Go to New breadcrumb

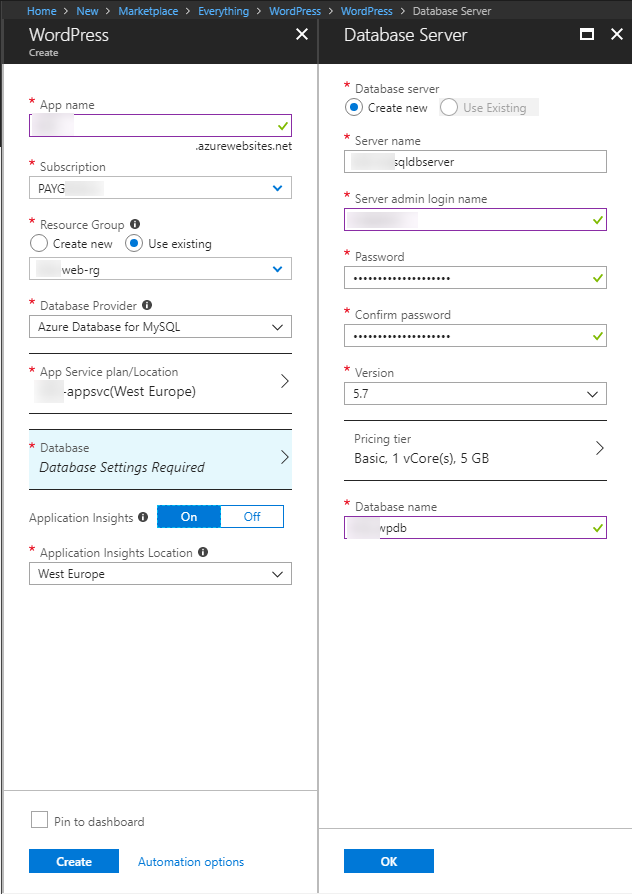pyautogui.click(x=87, y=11)
